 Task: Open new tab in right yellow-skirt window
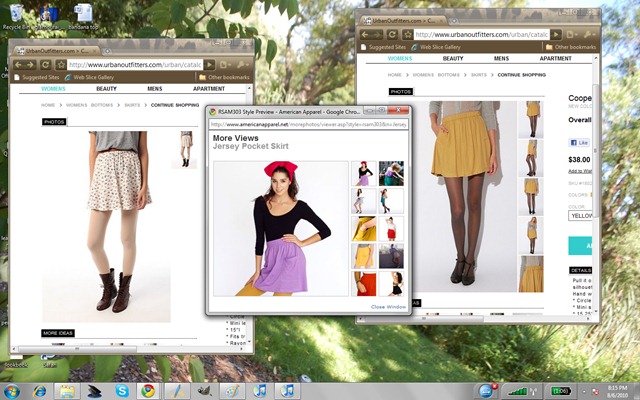pyautogui.click(x=454, y=21)
